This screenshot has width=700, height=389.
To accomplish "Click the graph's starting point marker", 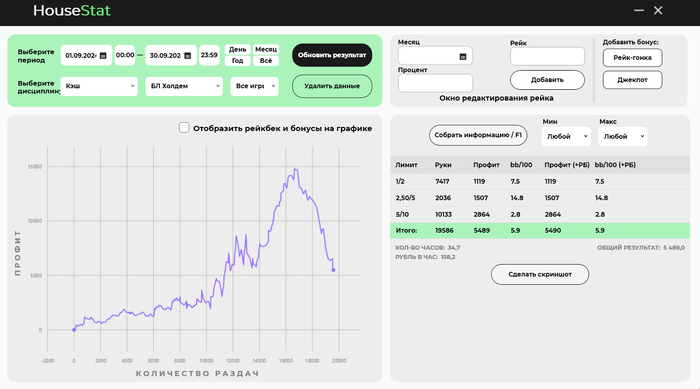I will point(74,330).
